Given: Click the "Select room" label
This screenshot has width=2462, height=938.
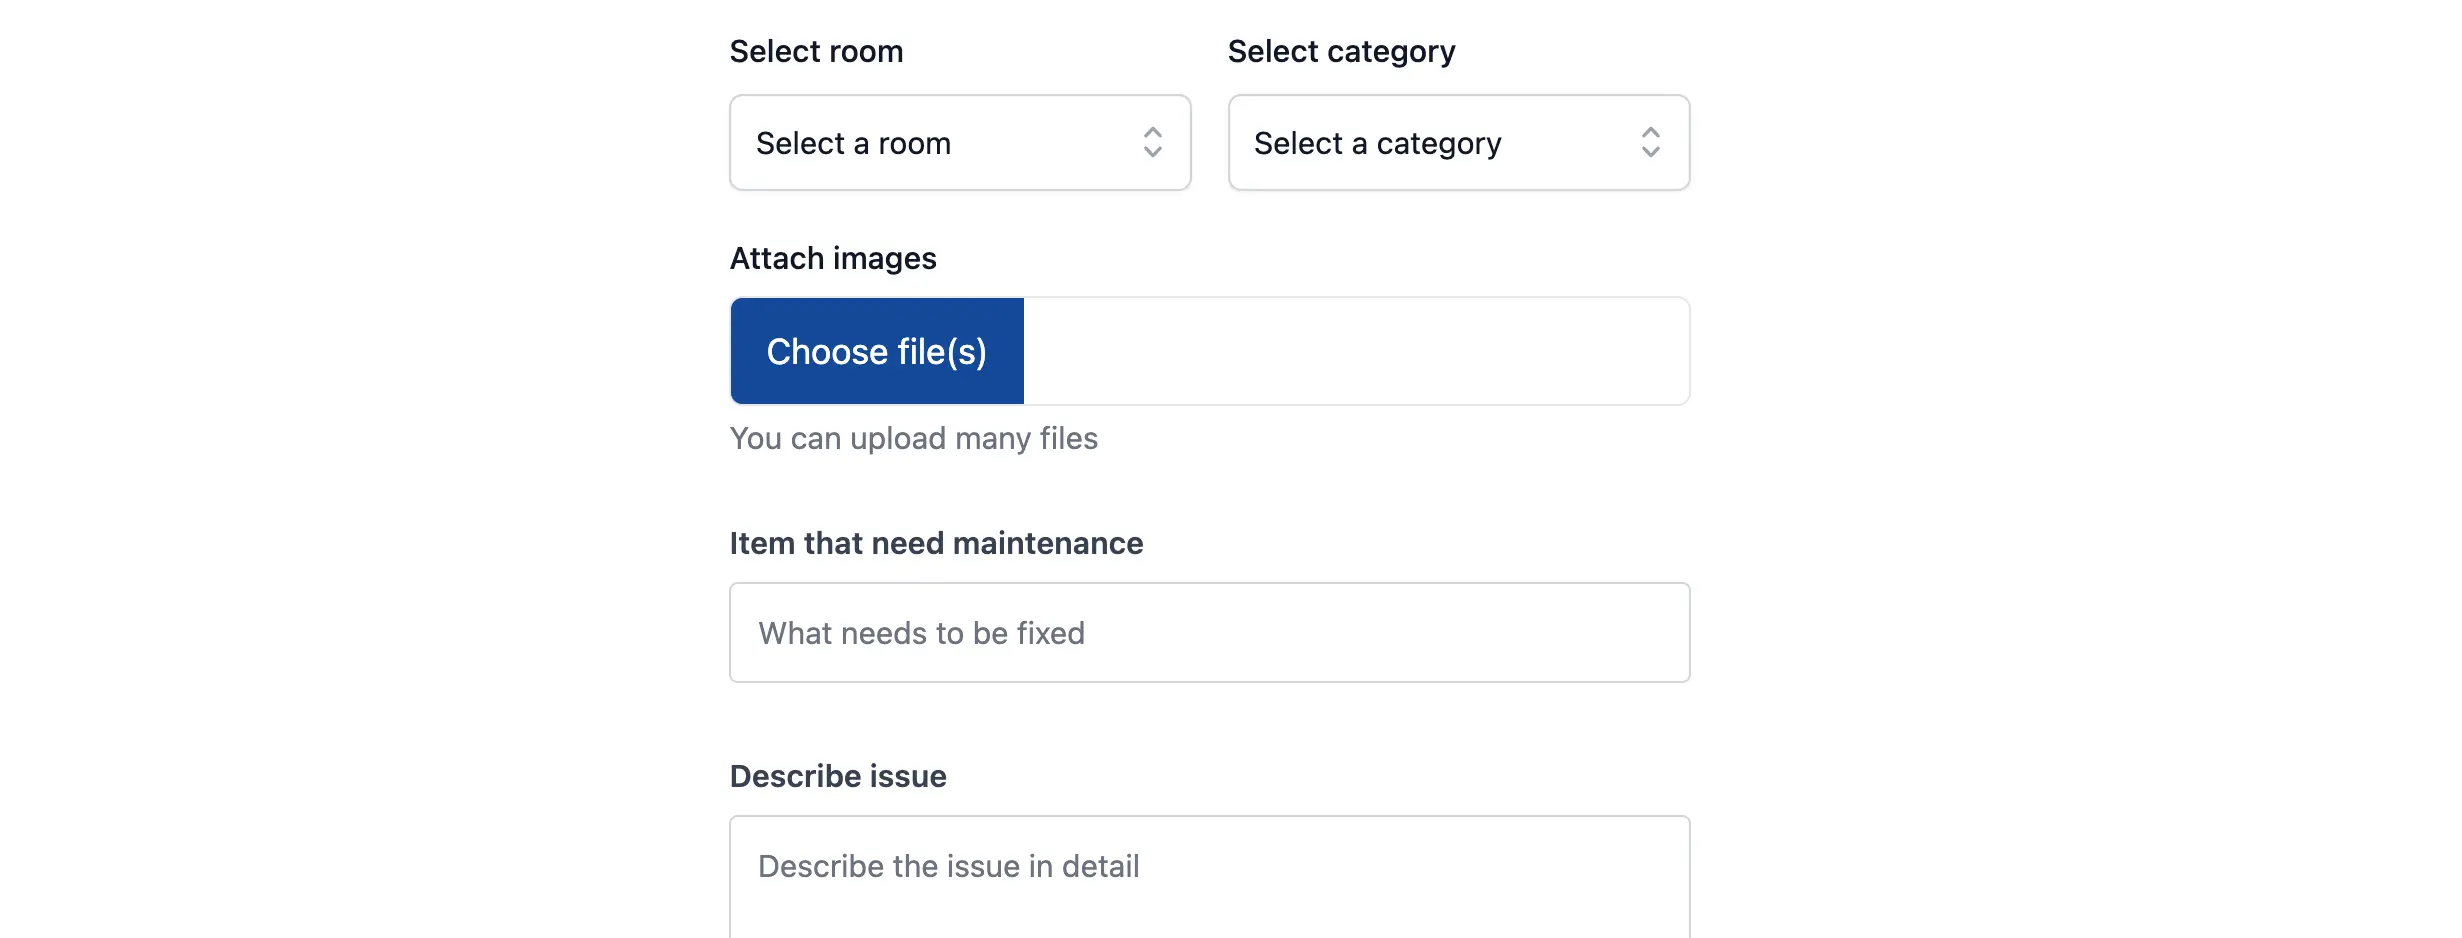Looking at the screenshot, I should [x=816, y=51].
